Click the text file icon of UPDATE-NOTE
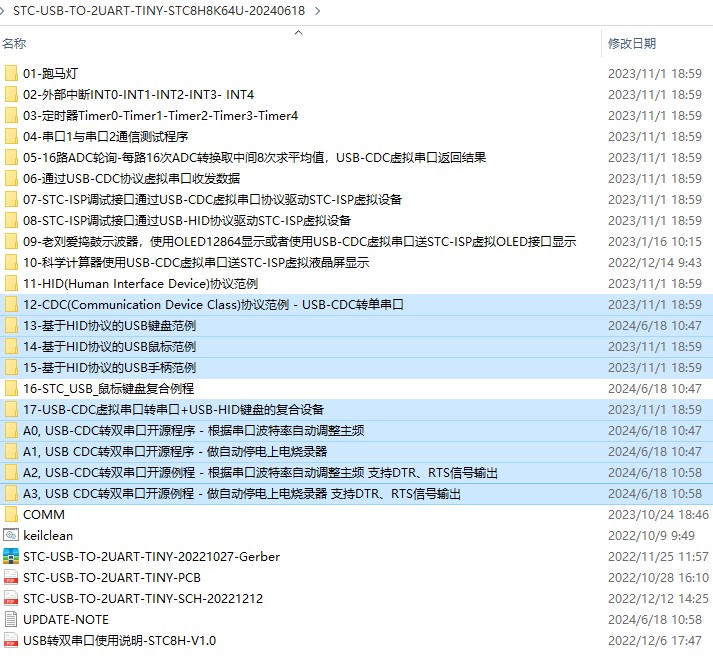Screen dimensions: 713x659 click(11, 619)
